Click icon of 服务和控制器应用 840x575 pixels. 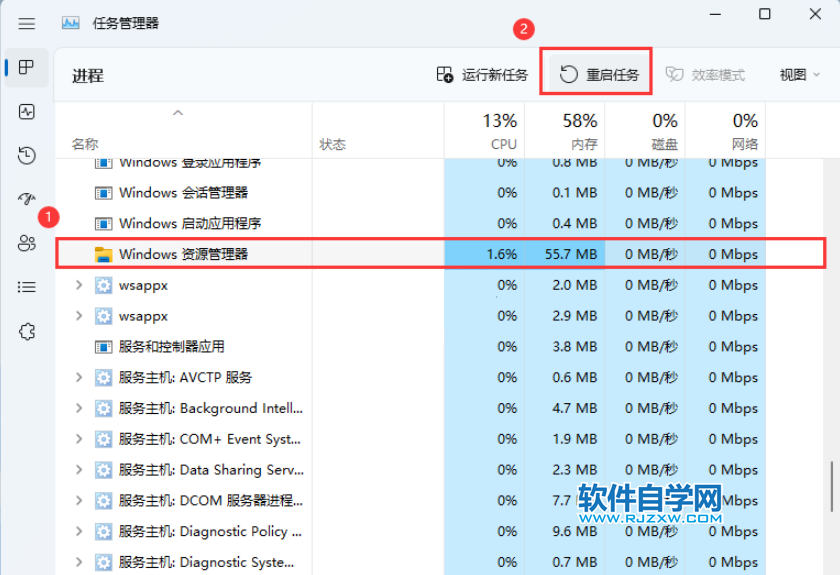pos(103,347)
